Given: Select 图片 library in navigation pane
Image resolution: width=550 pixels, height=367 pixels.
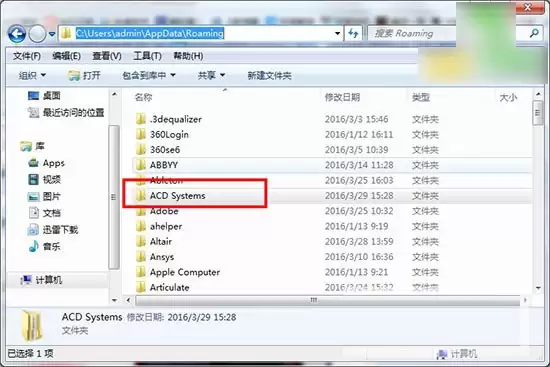Looking at the screenshot, I should [44, 196].
